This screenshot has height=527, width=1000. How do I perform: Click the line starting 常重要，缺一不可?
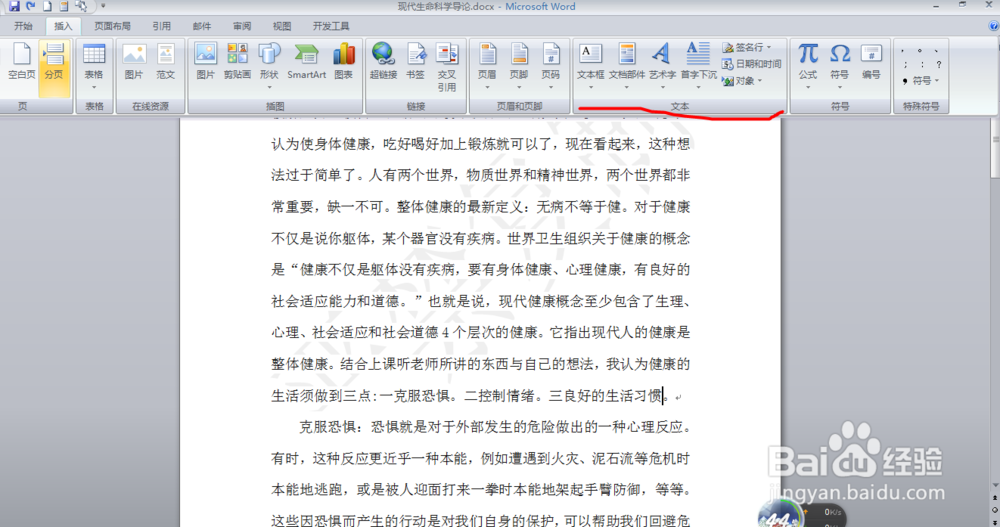coord(481,207)
